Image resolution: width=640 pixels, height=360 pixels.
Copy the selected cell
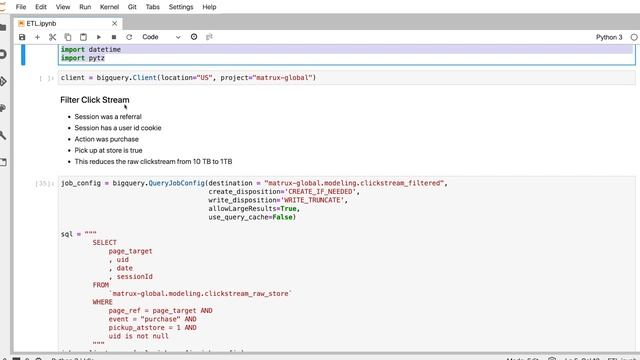[x=68, y=37]
